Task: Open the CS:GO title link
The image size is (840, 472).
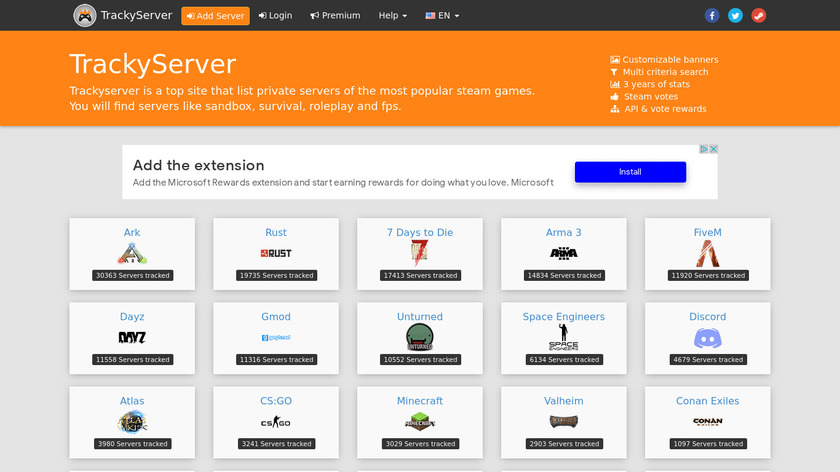Action: tap(276, 401)
